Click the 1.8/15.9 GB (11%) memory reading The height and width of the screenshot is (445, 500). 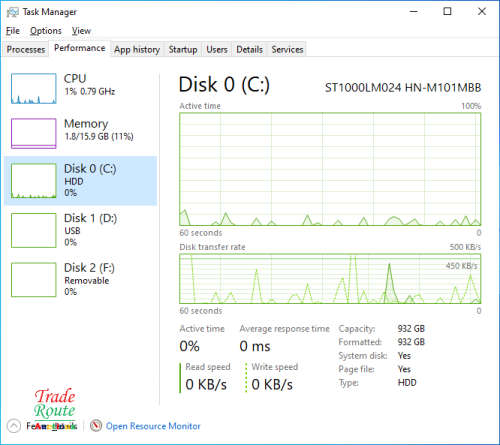99,136
